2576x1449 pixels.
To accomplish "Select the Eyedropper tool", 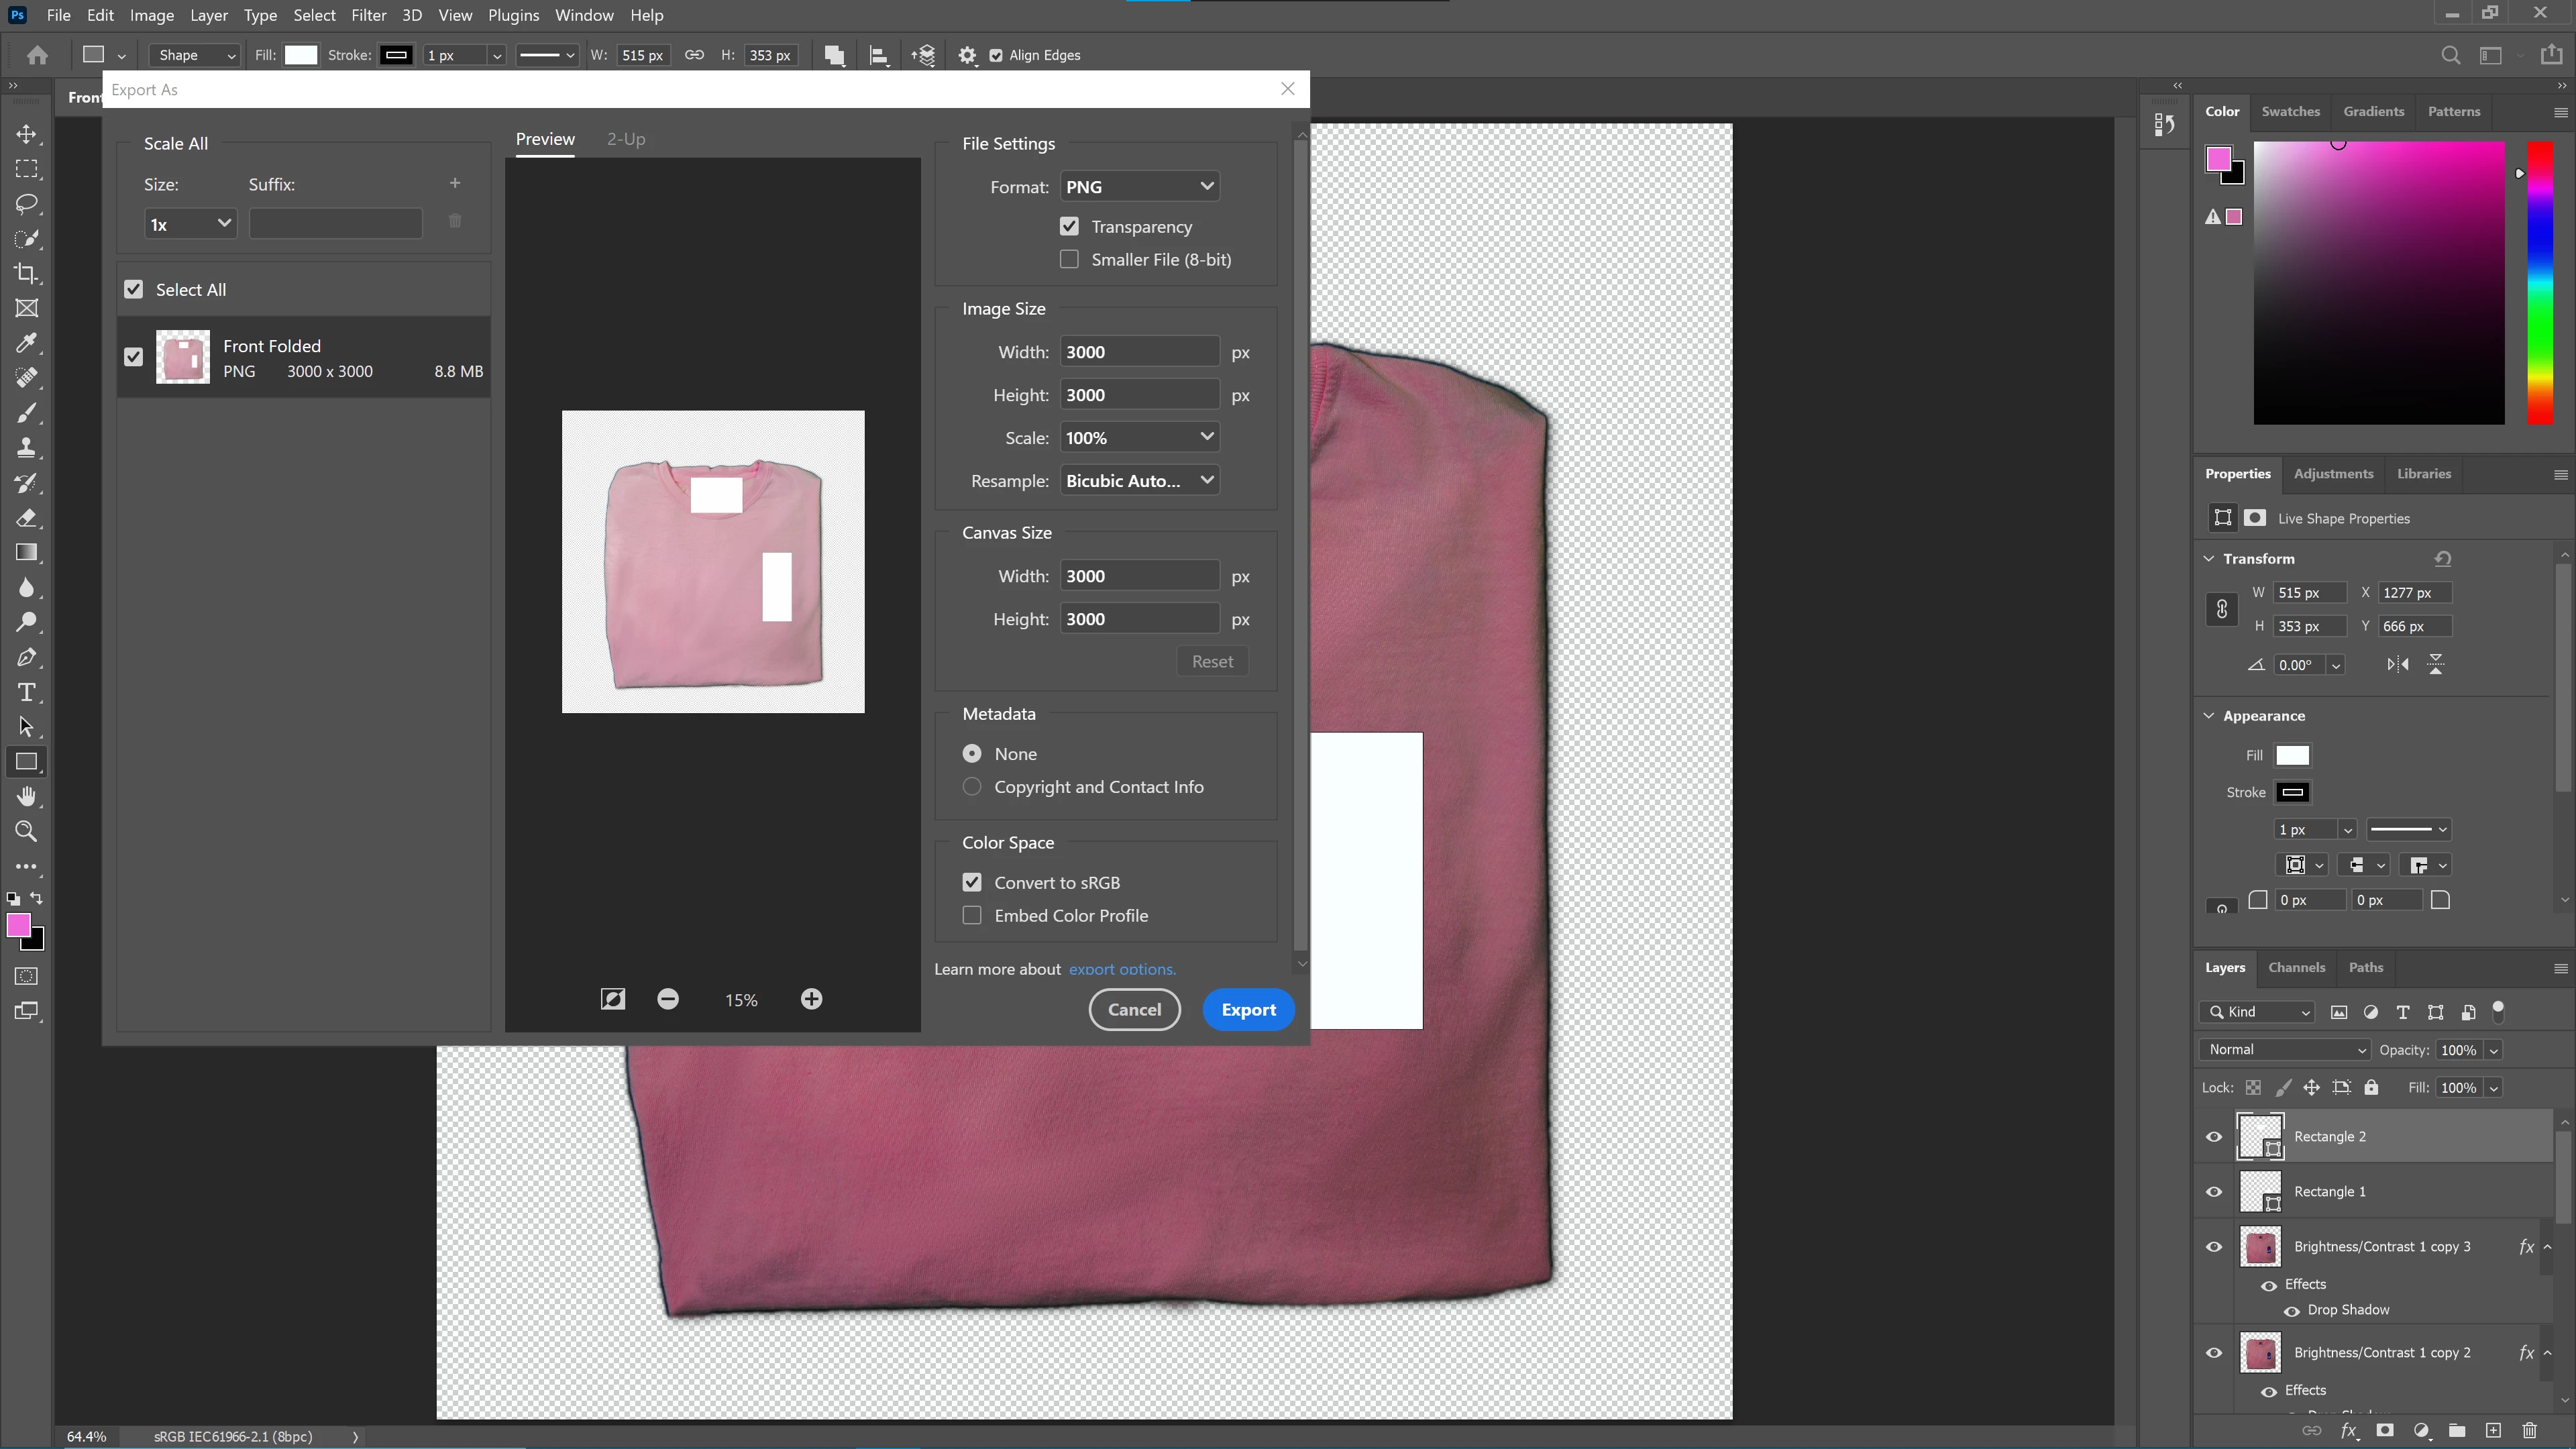I will (x=27, y=343).
